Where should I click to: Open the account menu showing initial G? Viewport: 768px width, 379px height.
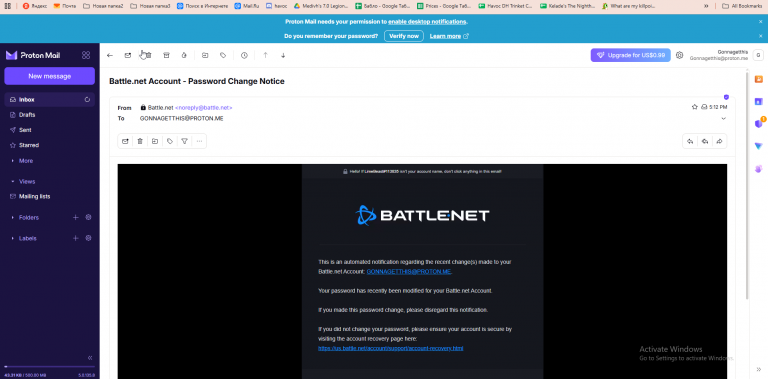(758, 55)
